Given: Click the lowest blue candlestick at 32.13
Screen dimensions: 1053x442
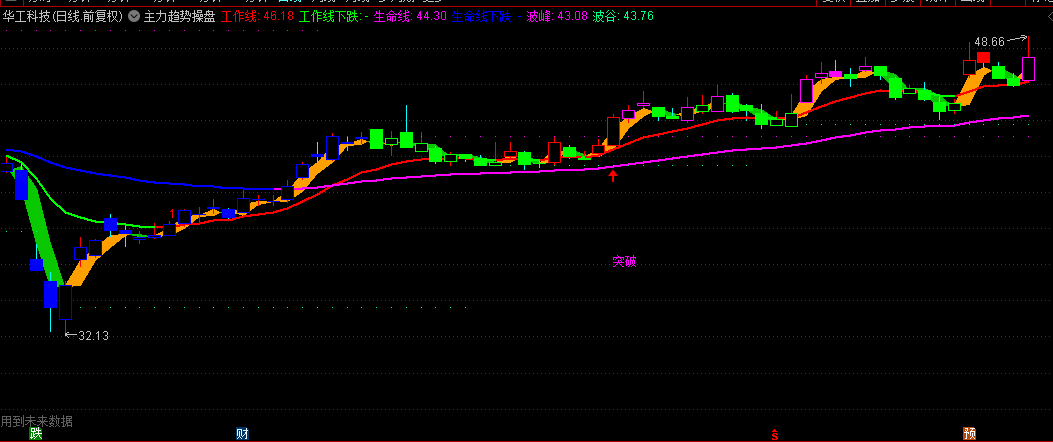Looking at the screenshot, I should coord(65,302).
